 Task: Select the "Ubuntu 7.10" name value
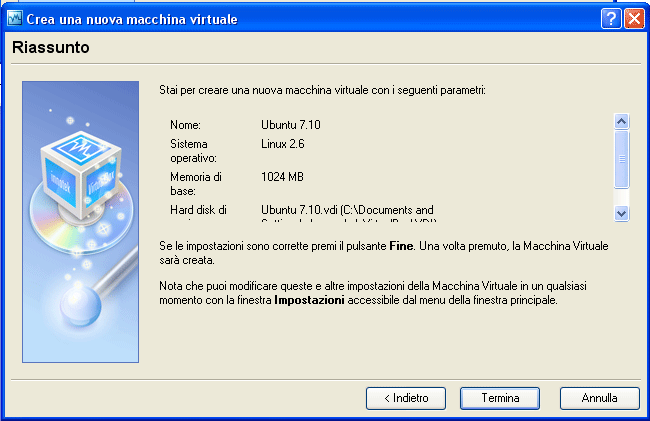[x=291, y=125]
